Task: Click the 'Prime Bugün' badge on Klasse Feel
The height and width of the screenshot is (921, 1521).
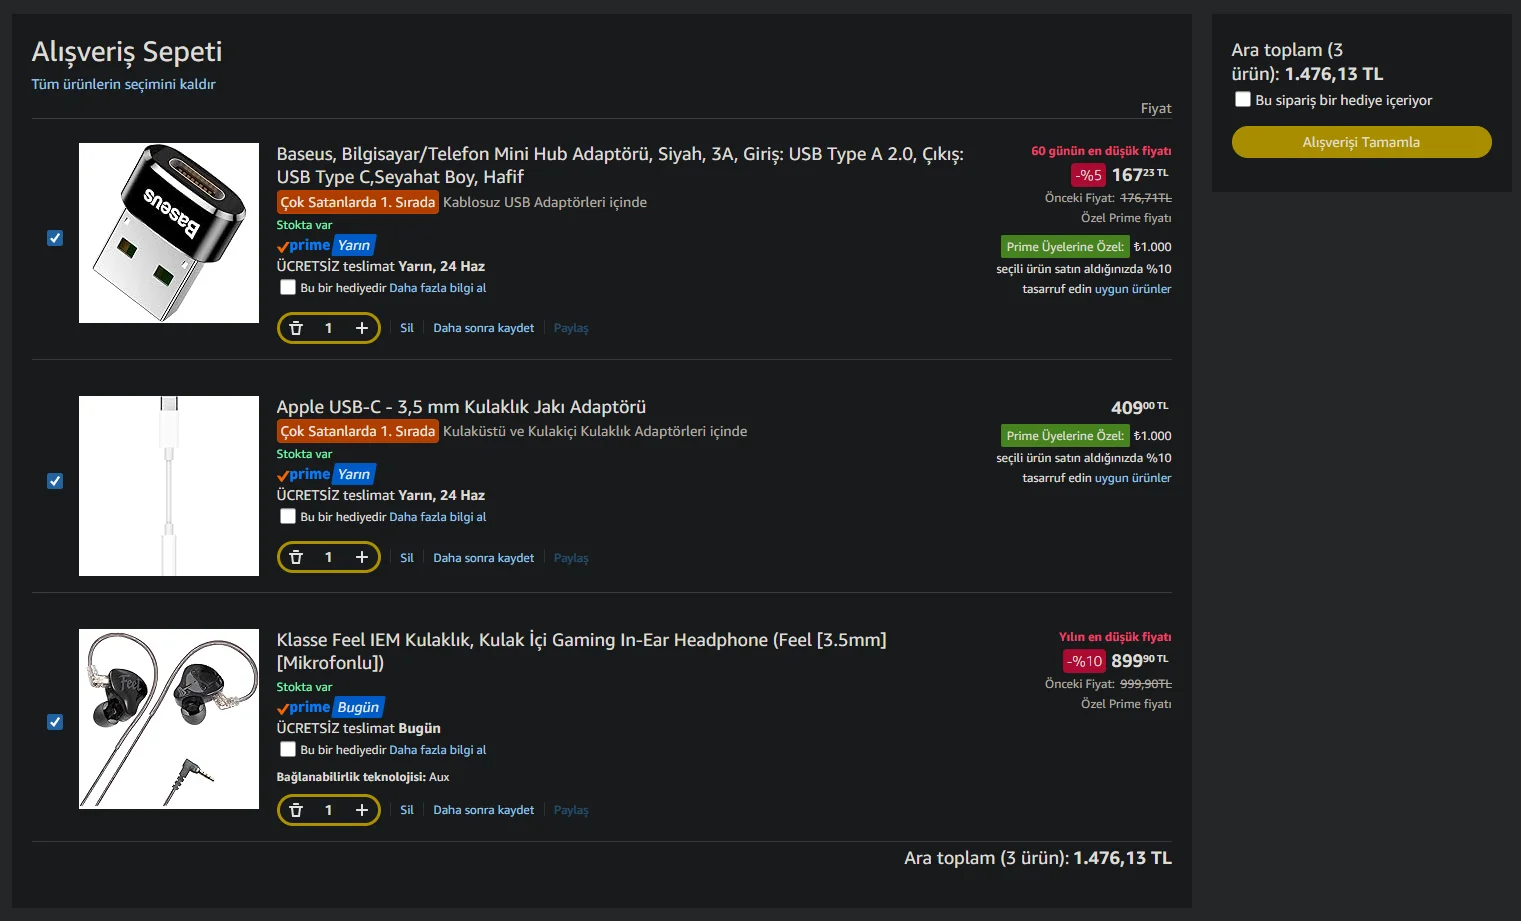Action: click(331, 707)
